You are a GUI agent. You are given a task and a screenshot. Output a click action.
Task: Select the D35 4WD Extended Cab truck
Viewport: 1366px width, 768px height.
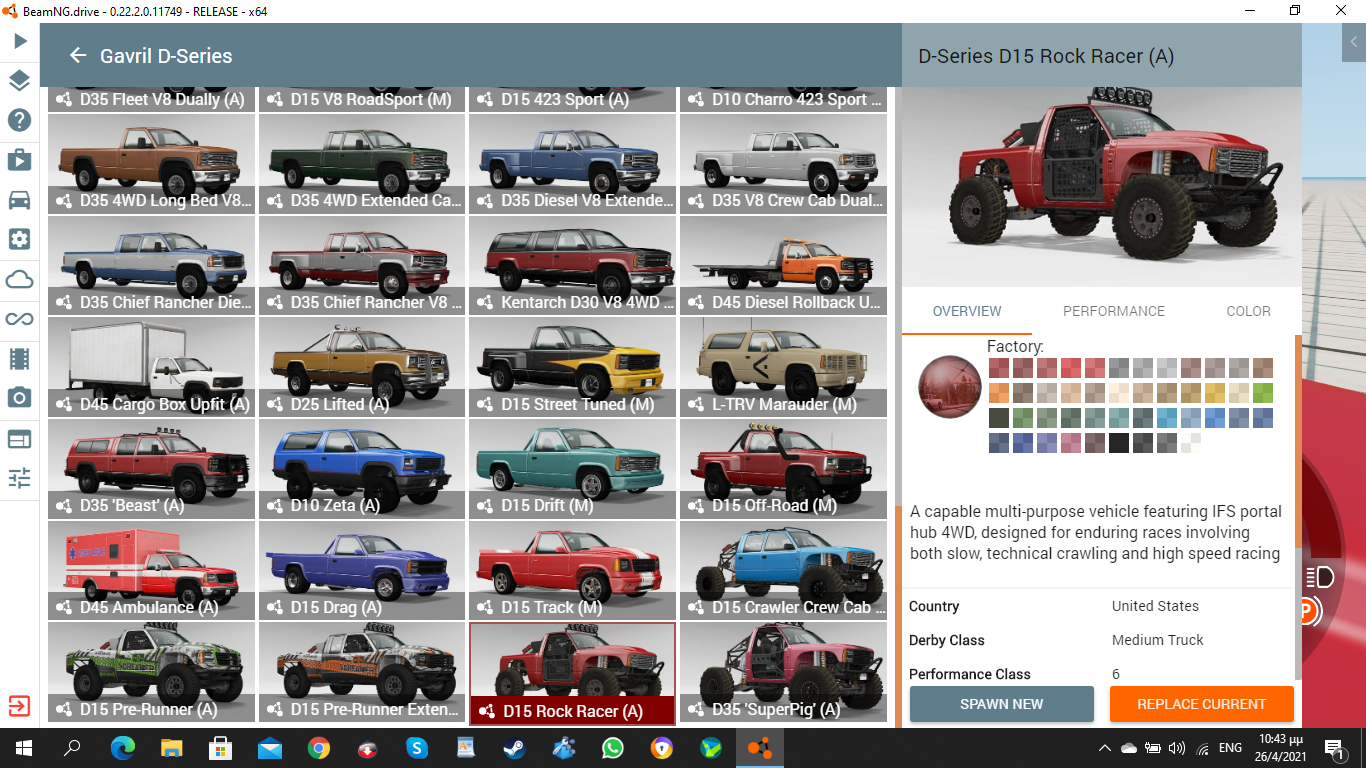363,163
